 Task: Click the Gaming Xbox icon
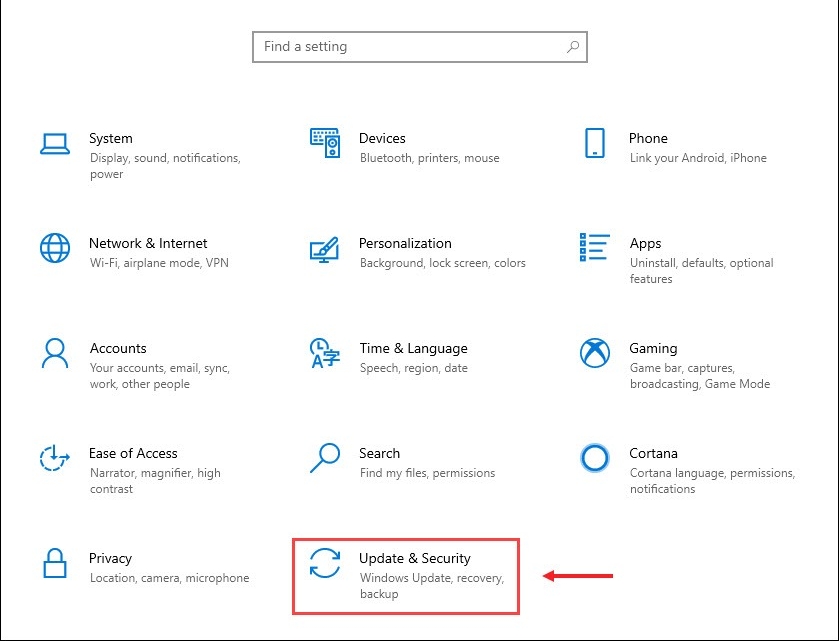594,353
